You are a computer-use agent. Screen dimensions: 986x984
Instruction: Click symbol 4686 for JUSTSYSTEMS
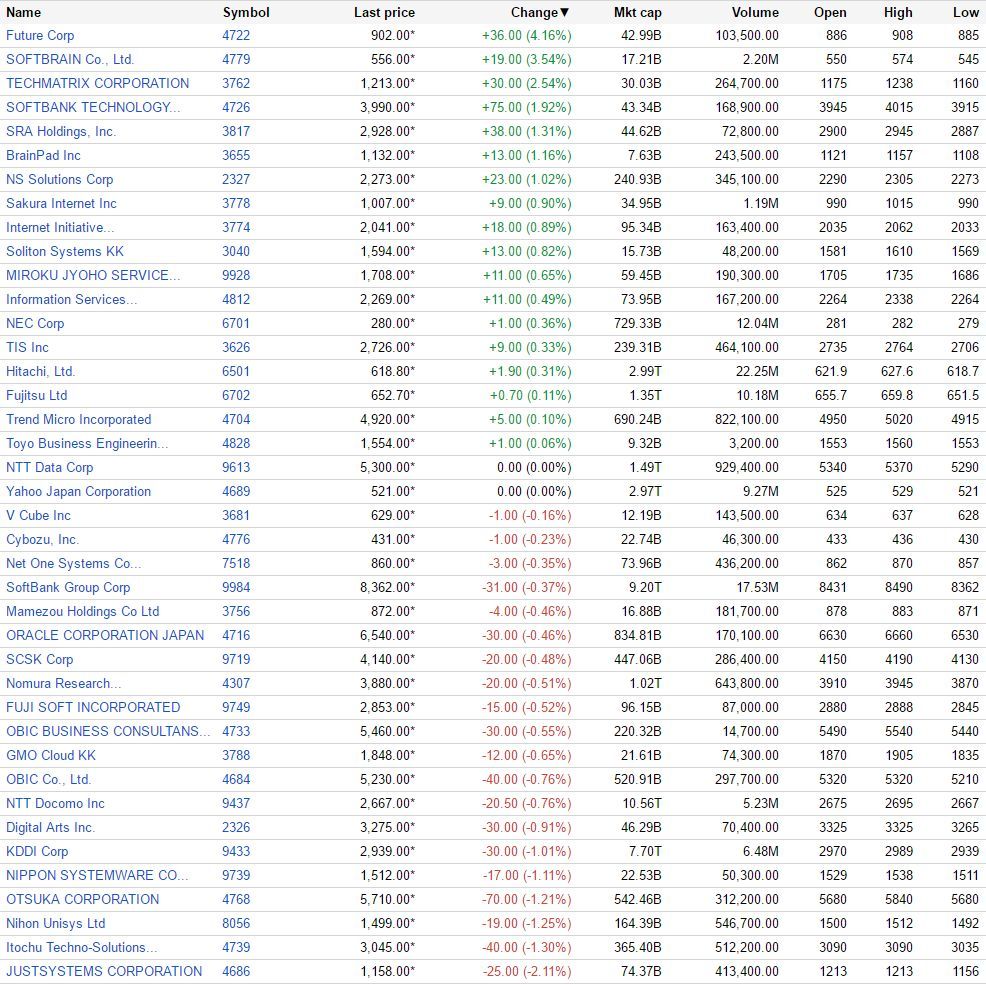(236, 971)
